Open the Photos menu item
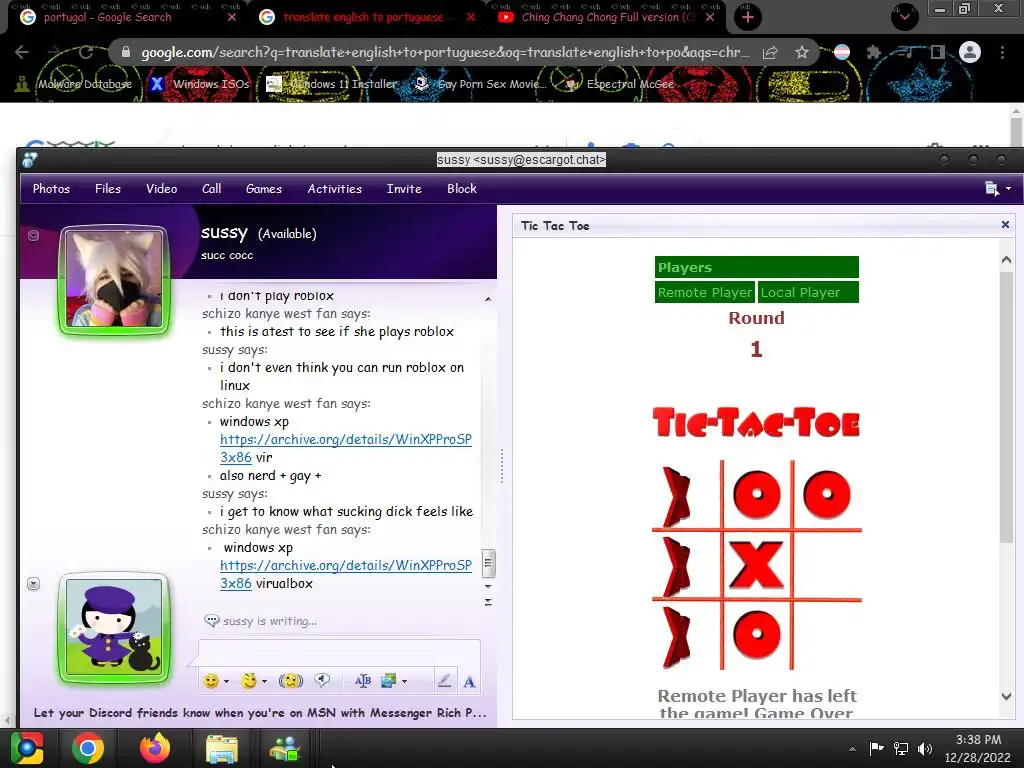Image resolution: width=1024 pixels, height=768 pixels. [51, 189]
